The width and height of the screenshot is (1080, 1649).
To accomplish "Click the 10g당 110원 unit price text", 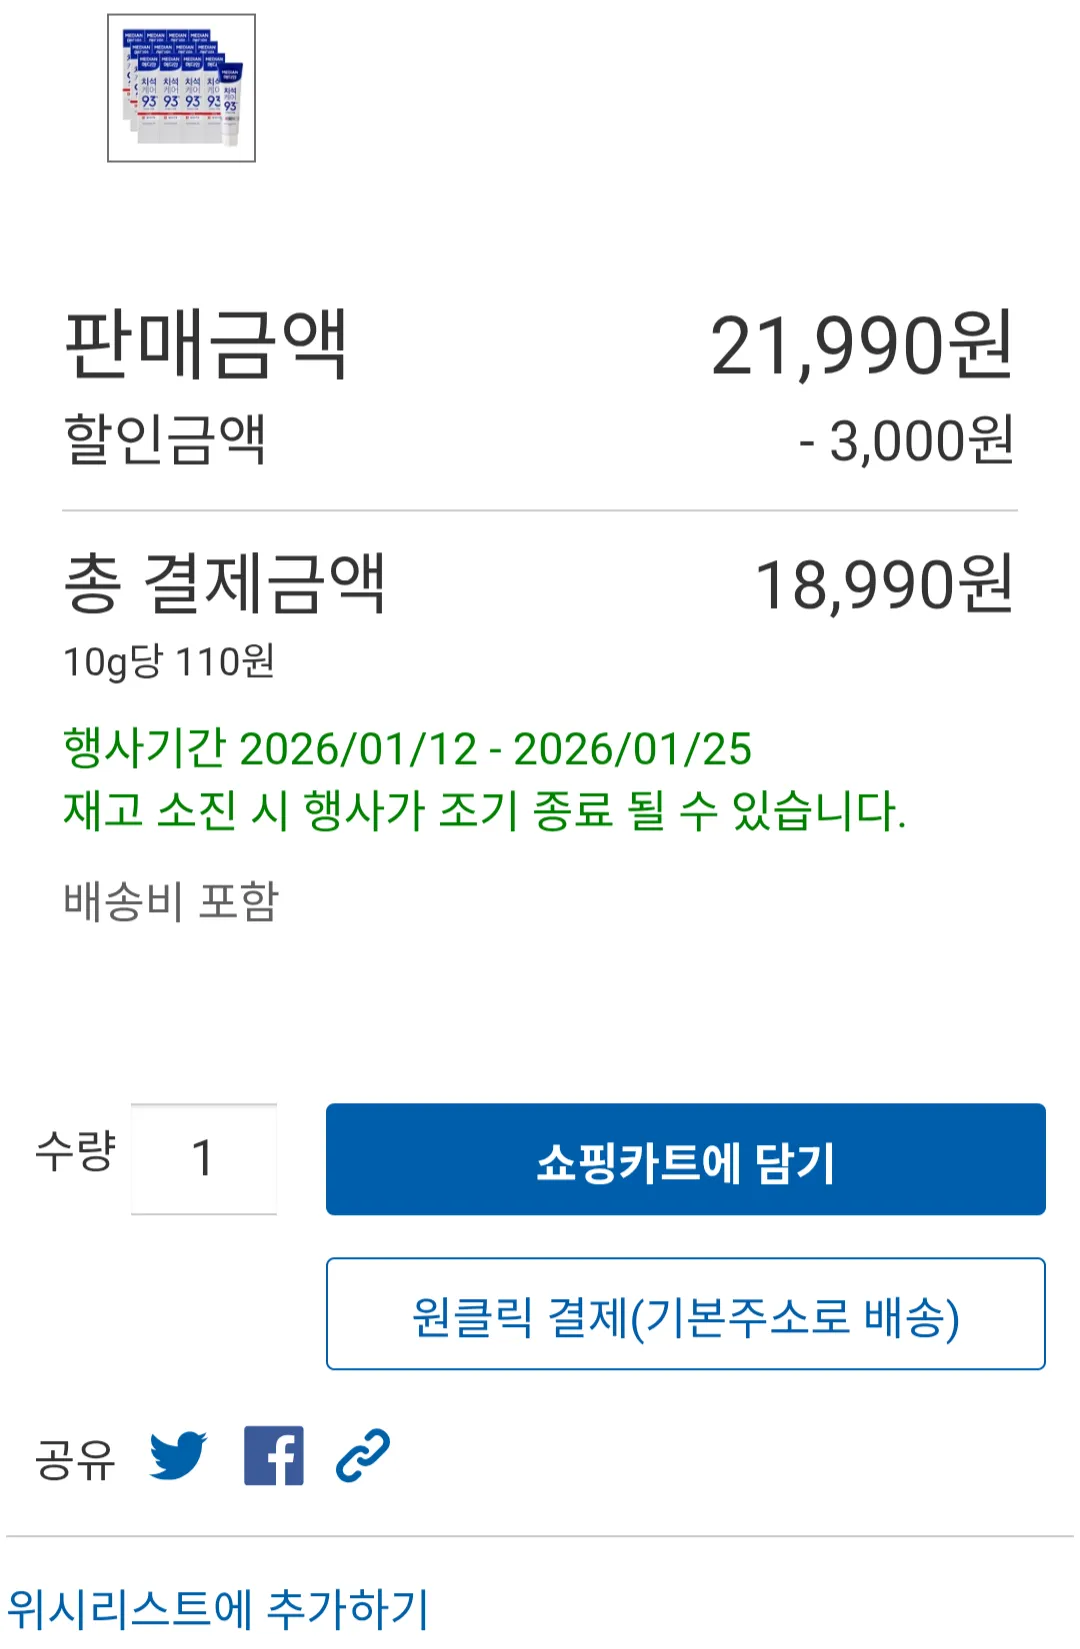I will click(169, 661).
